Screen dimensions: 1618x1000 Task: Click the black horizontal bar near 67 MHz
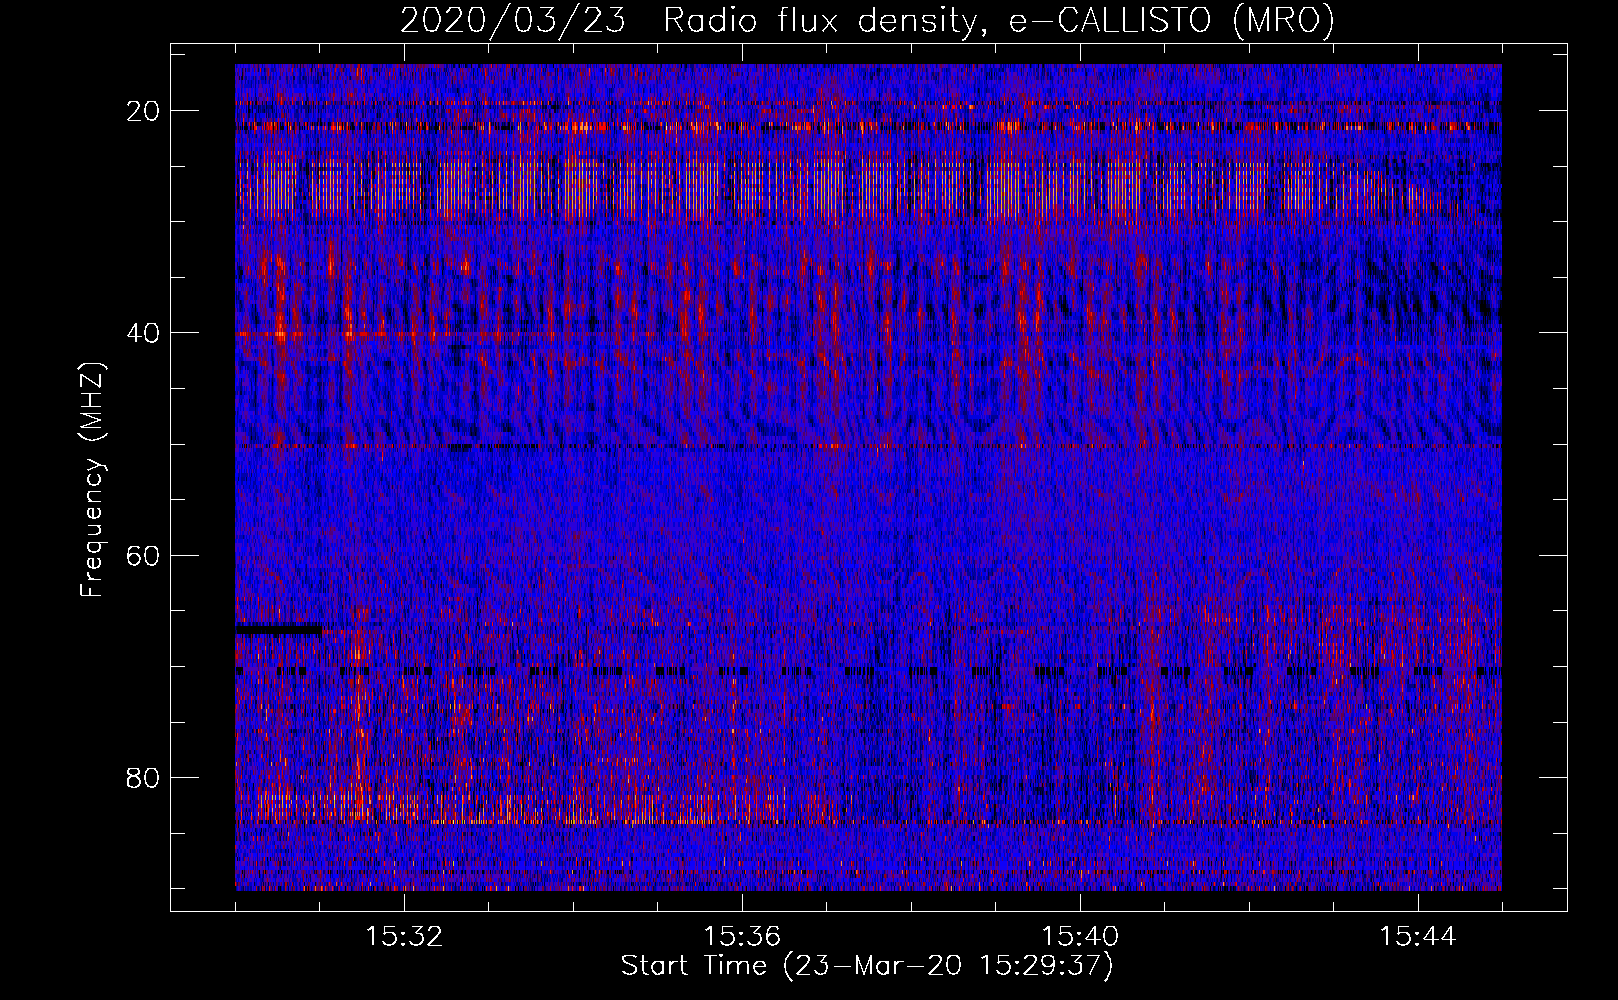click(279, 629)
